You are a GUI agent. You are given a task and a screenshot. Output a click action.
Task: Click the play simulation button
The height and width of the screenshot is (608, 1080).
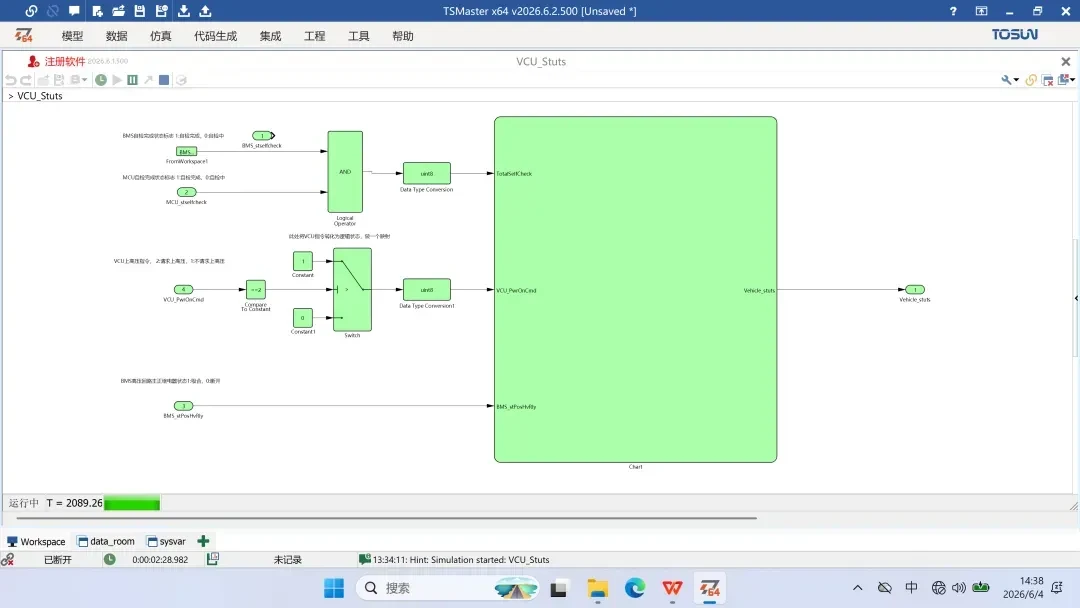click(x=117, y=80)
